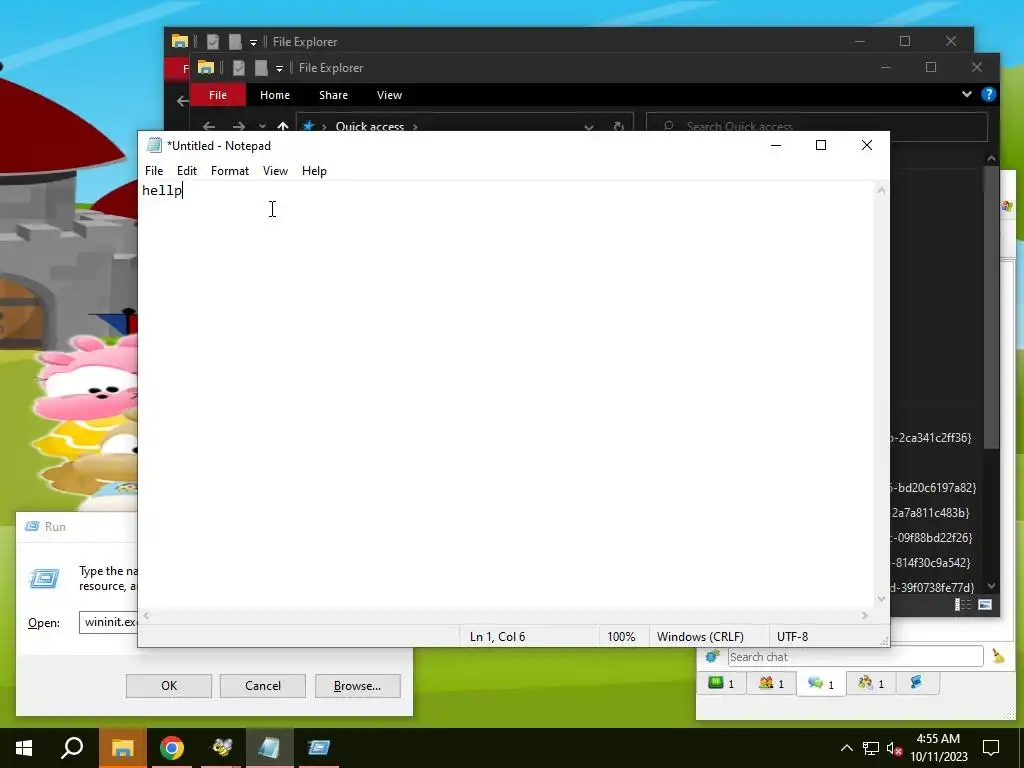Switch File Explorer to the large icons view
Image resolution: width=1024 pixels, height=768 pixels.
pyautogui.click(x=984, y=605)
